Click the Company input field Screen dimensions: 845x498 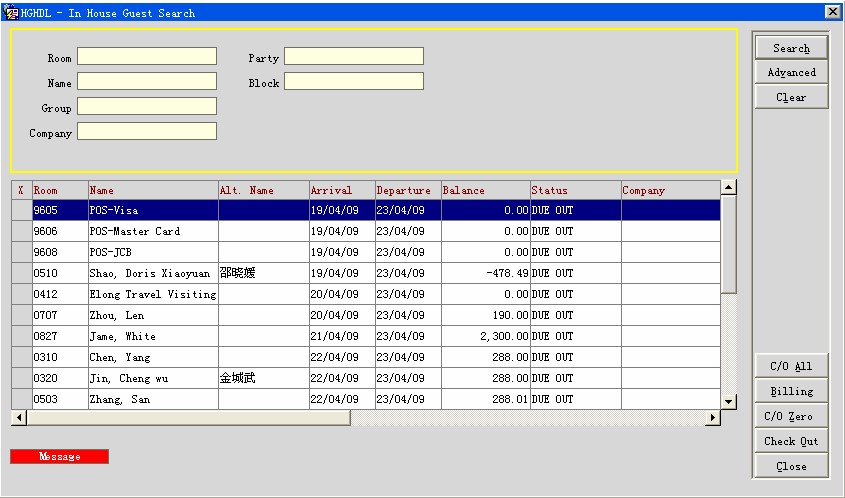coord(147,131)
